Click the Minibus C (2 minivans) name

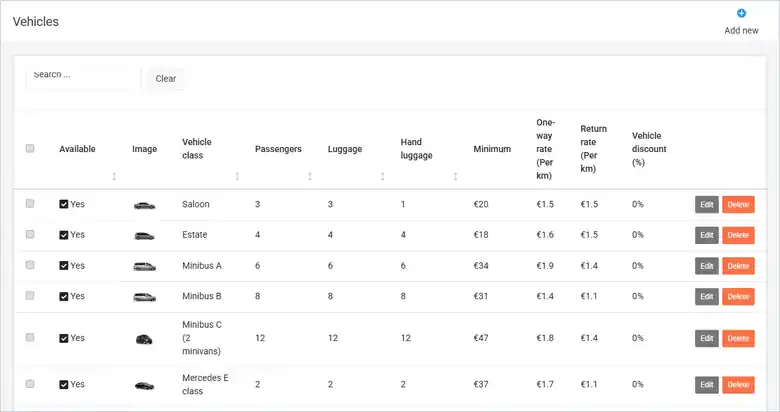[202, 338]
